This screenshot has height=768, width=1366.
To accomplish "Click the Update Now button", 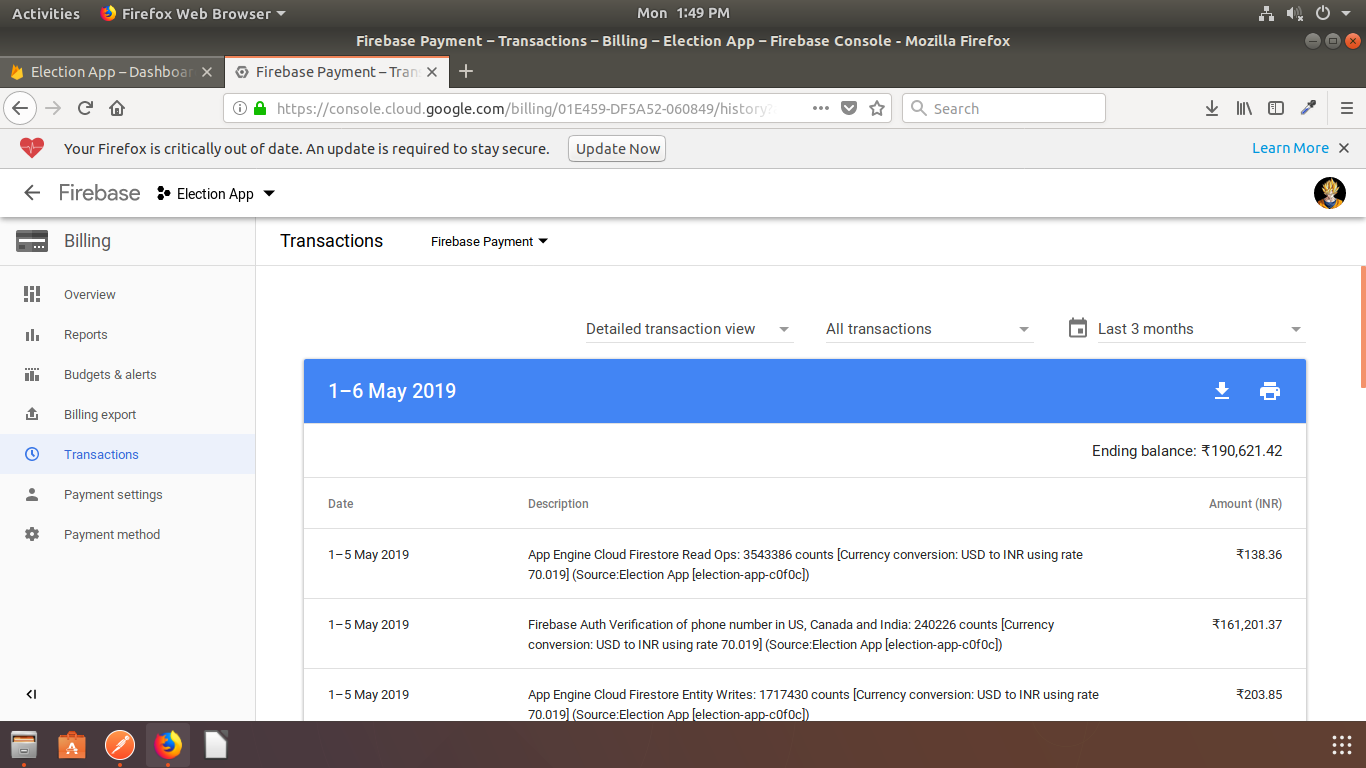I will pyautogui.click(x=618, y=149).
